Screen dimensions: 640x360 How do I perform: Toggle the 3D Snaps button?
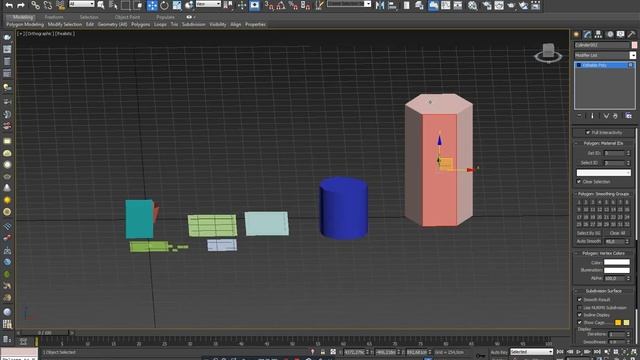point(269,5)
